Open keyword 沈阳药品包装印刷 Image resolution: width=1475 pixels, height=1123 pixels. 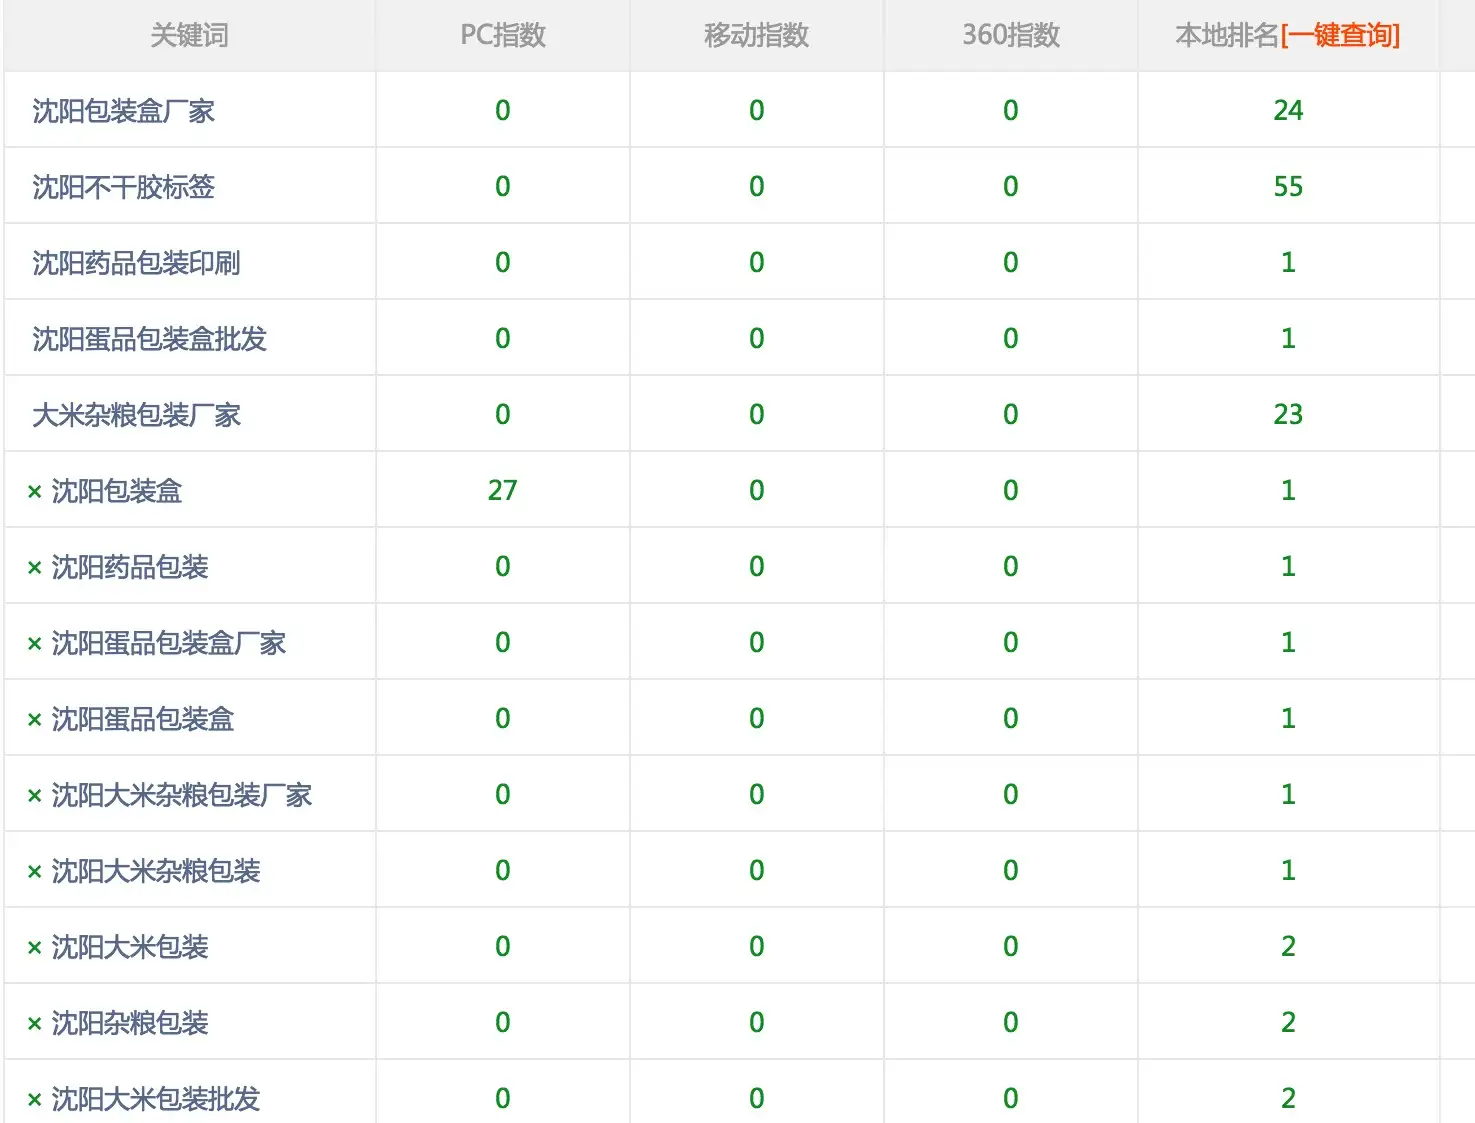136,262
